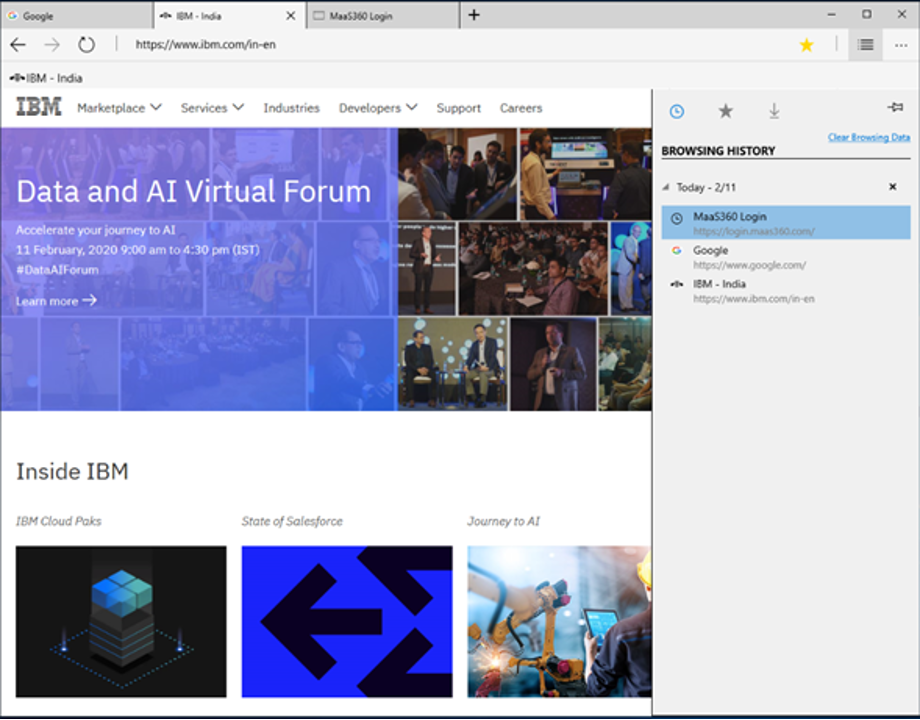Screen dimensions: 920x720
Task: Open Careers menu item
Action: pyautogui.click(x=521, y=108)
